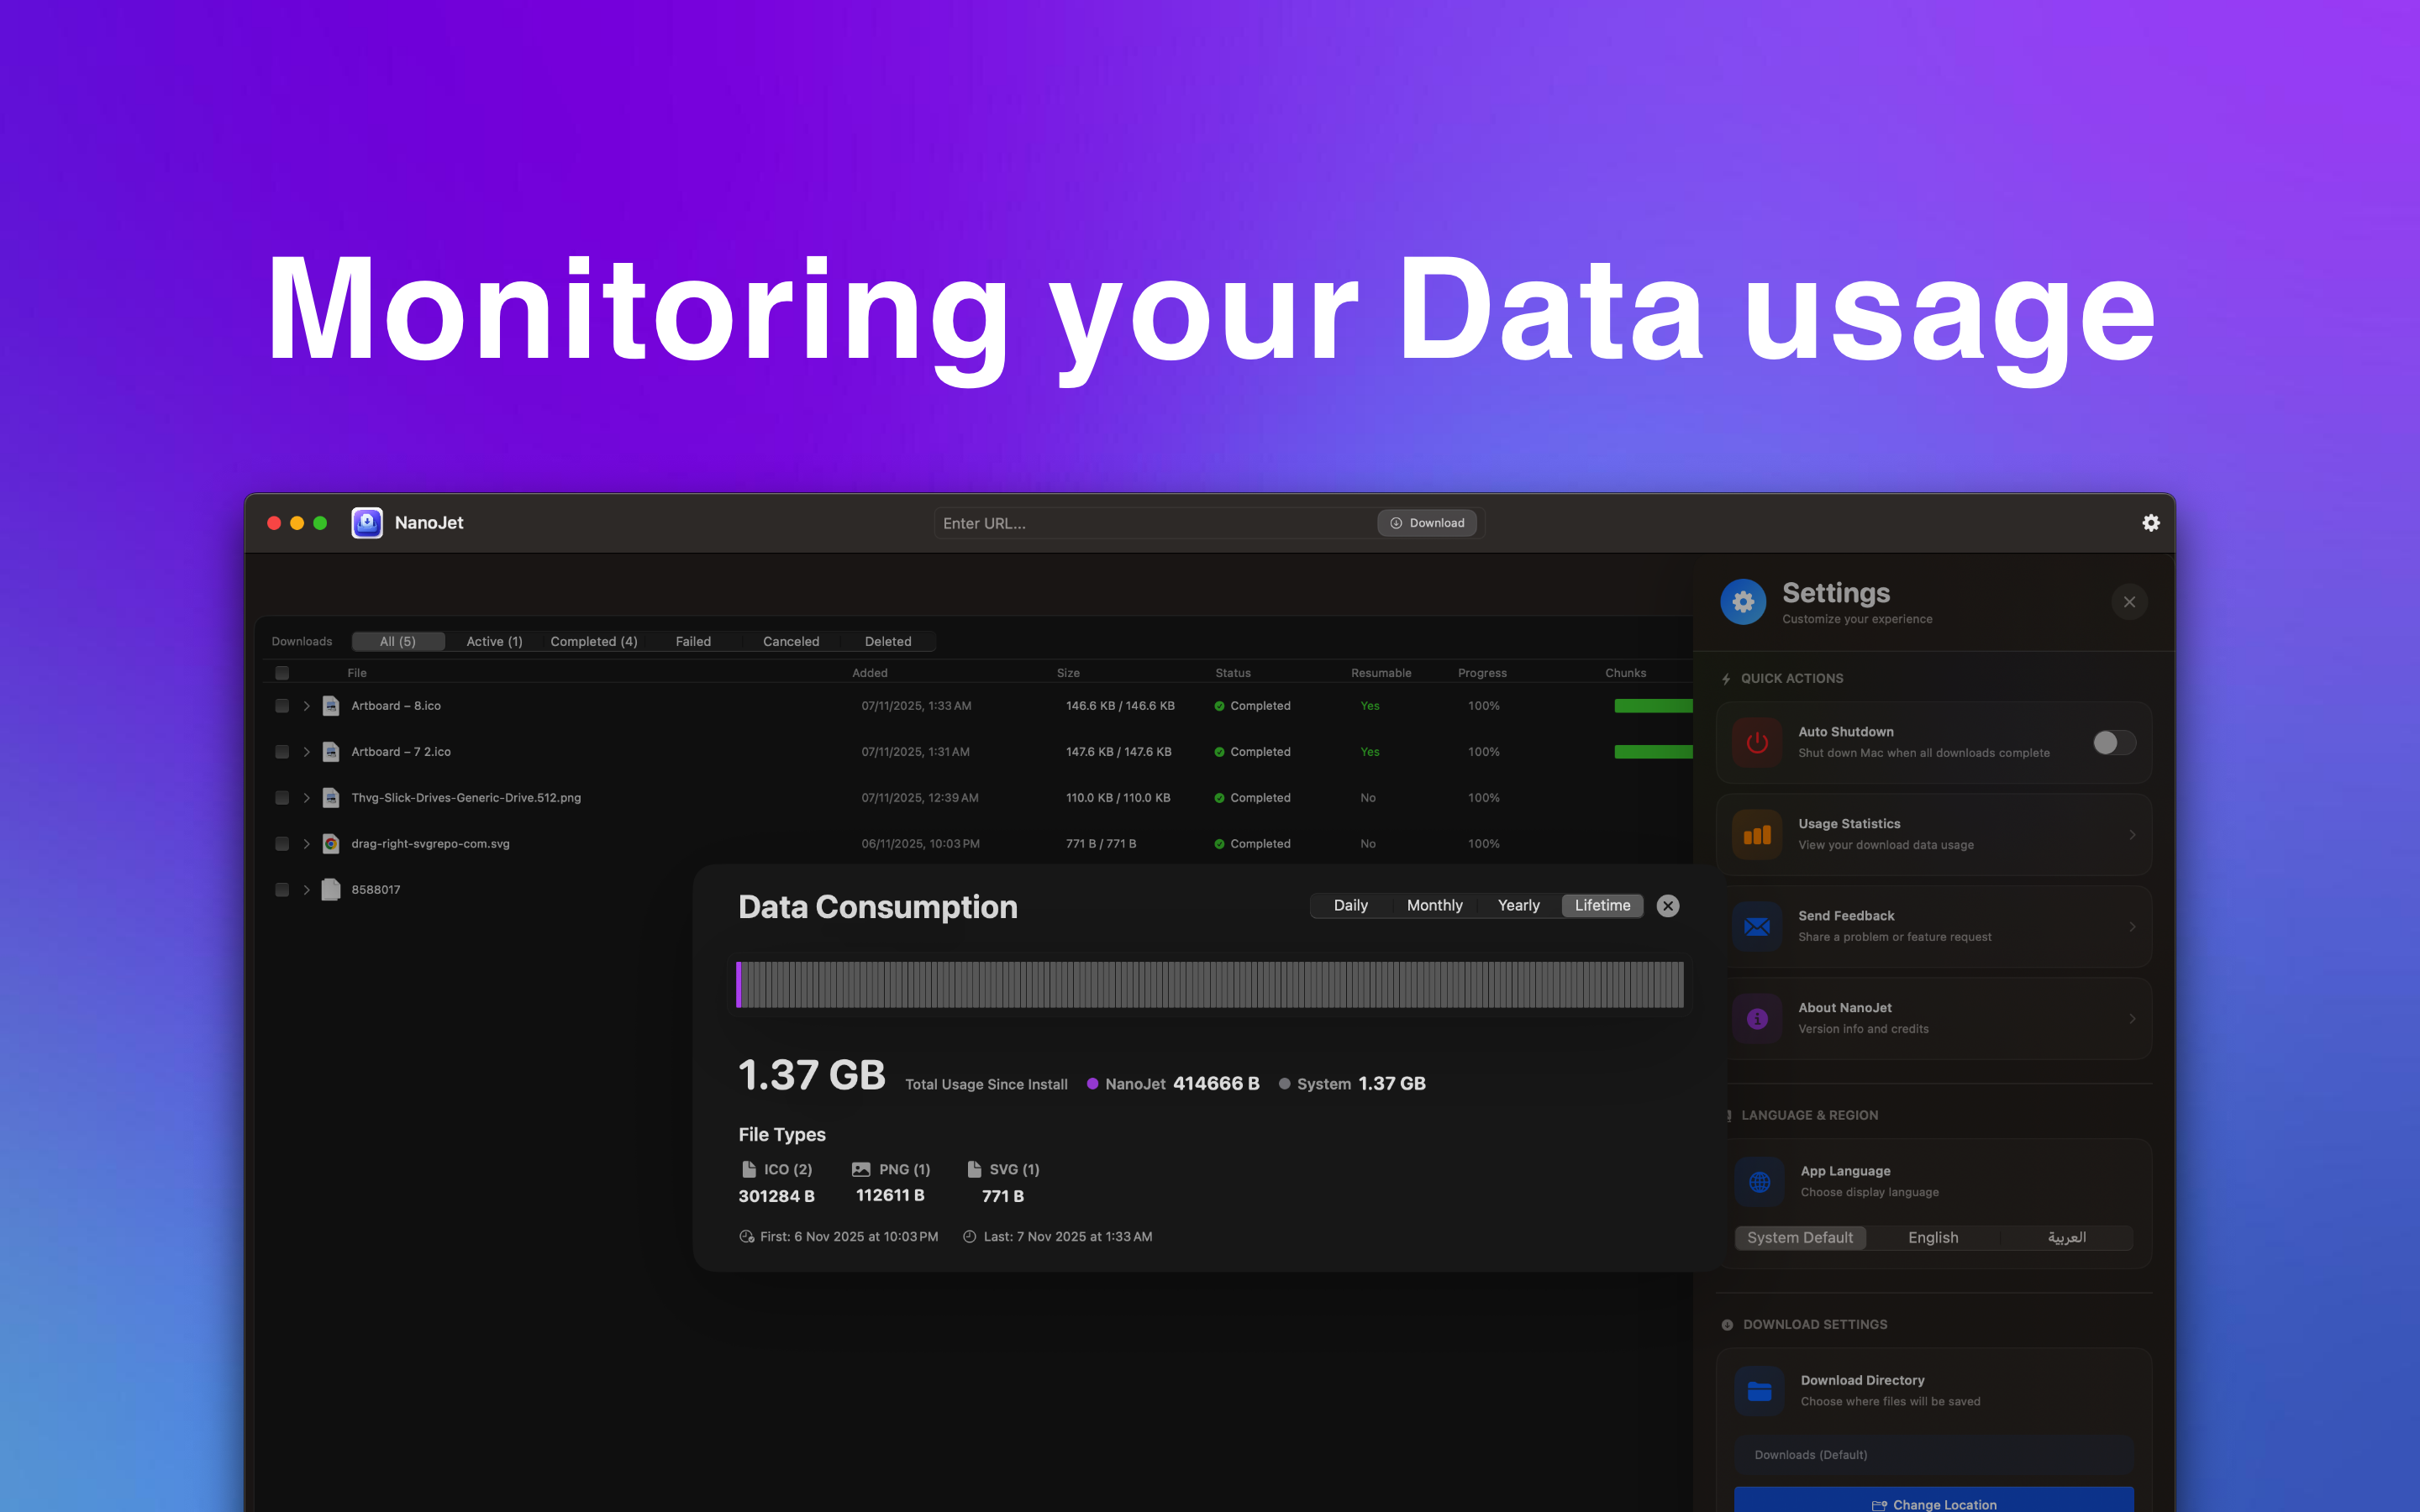Click the green chunks bar for Artboard – 8.ico
This screenshot has height=1512, width=2420.
[x=1654, y=706]
